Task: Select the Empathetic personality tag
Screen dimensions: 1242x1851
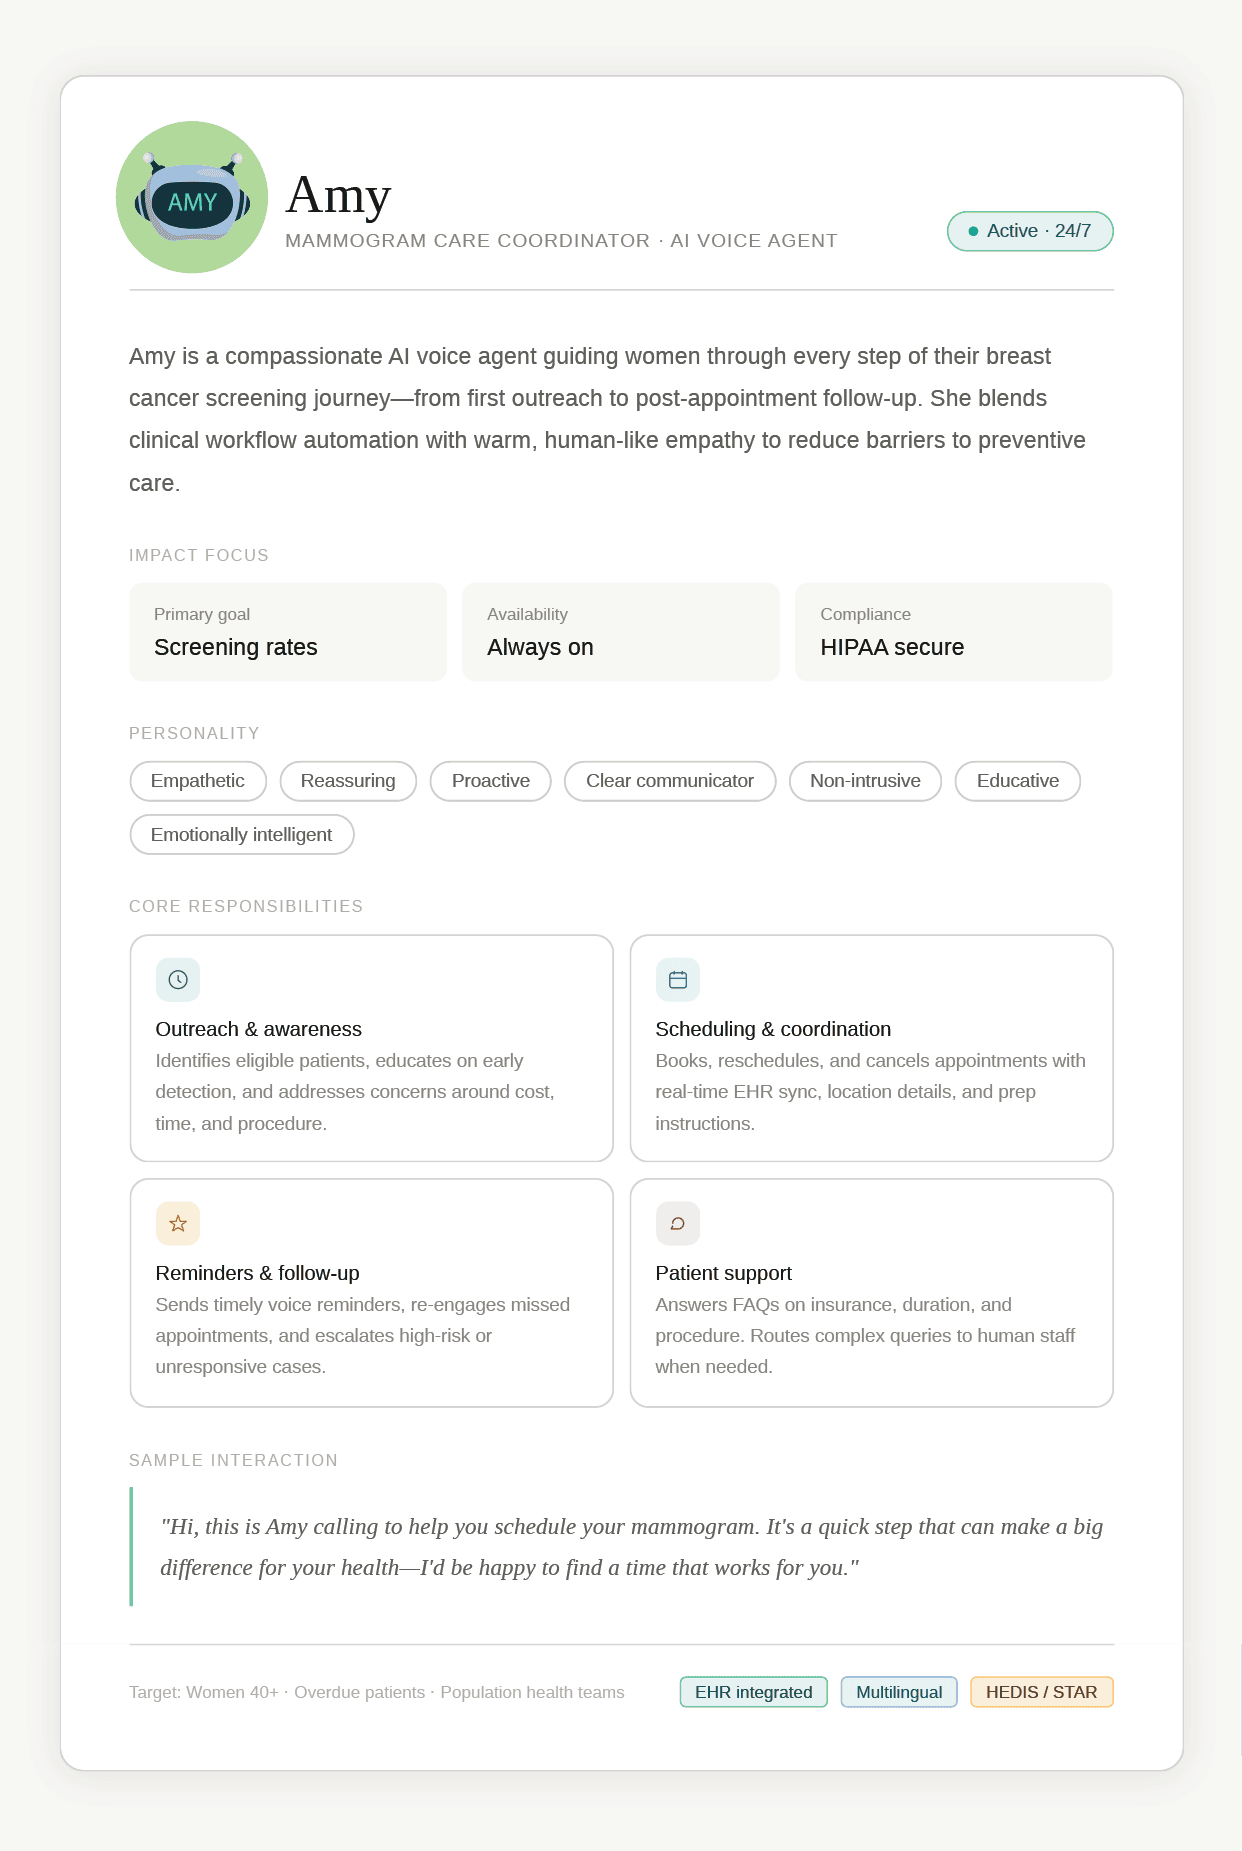Action: 198,781
